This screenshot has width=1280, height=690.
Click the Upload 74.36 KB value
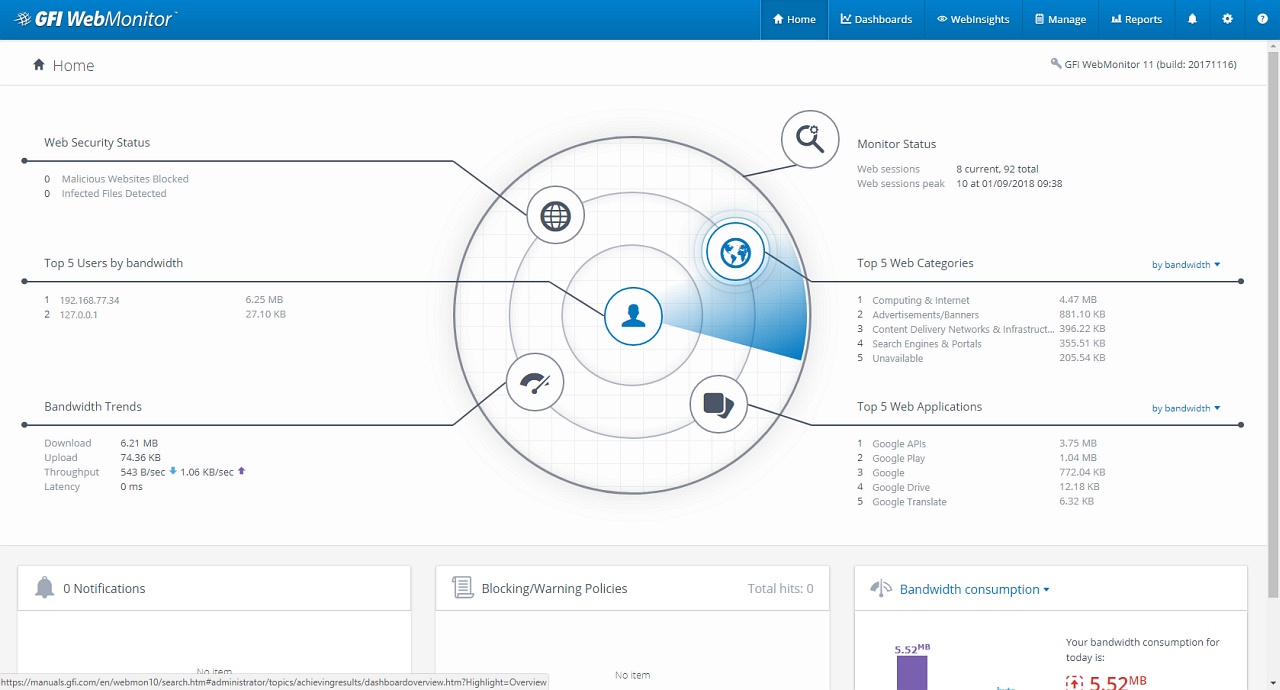(142, 458)
